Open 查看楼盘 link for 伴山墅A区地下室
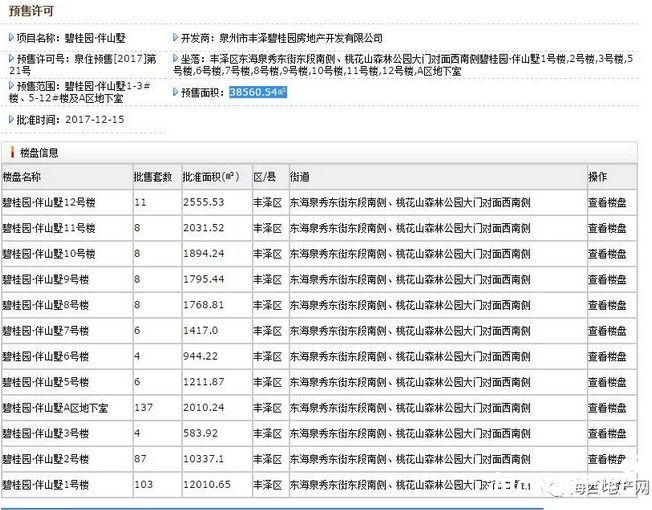The width and height of the screenshot is (652, 510). pyautogui.click(x=607, y=408)
